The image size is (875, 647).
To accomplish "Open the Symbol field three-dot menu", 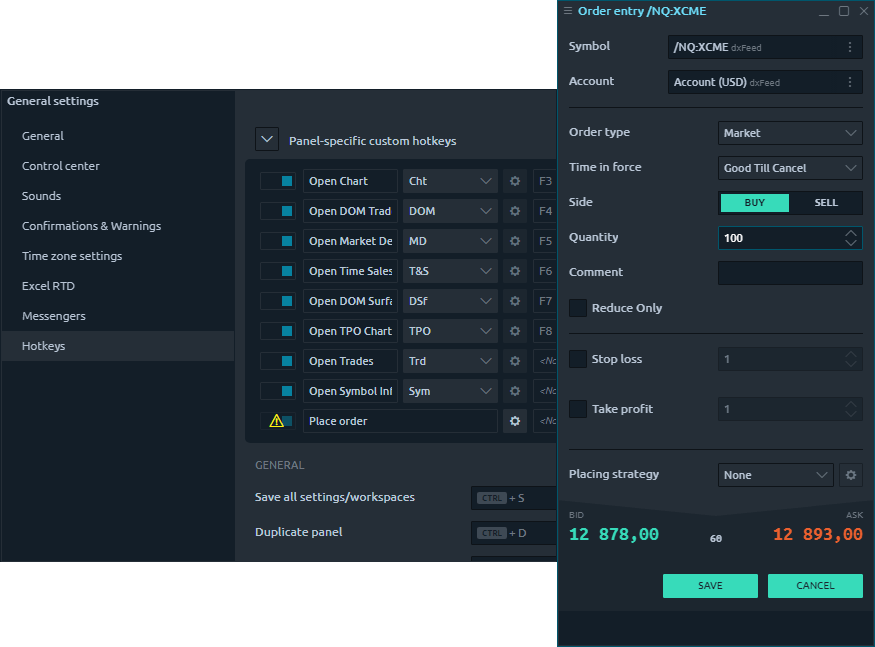I will 850,47.
